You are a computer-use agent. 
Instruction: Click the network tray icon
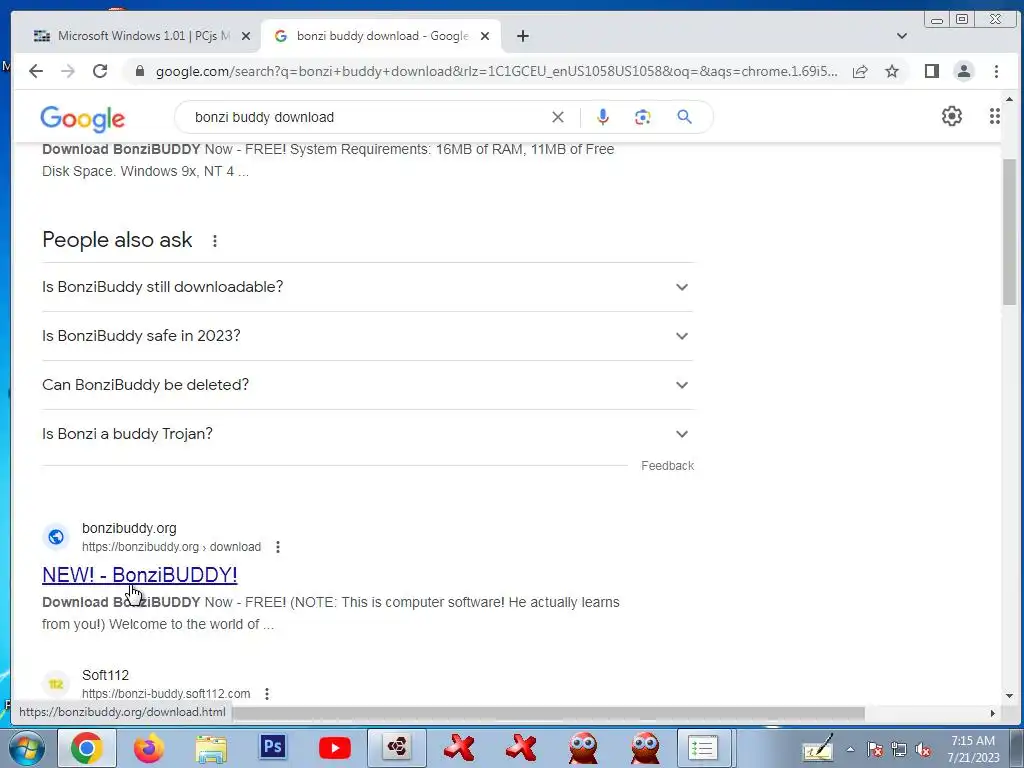tap(899, 750)
